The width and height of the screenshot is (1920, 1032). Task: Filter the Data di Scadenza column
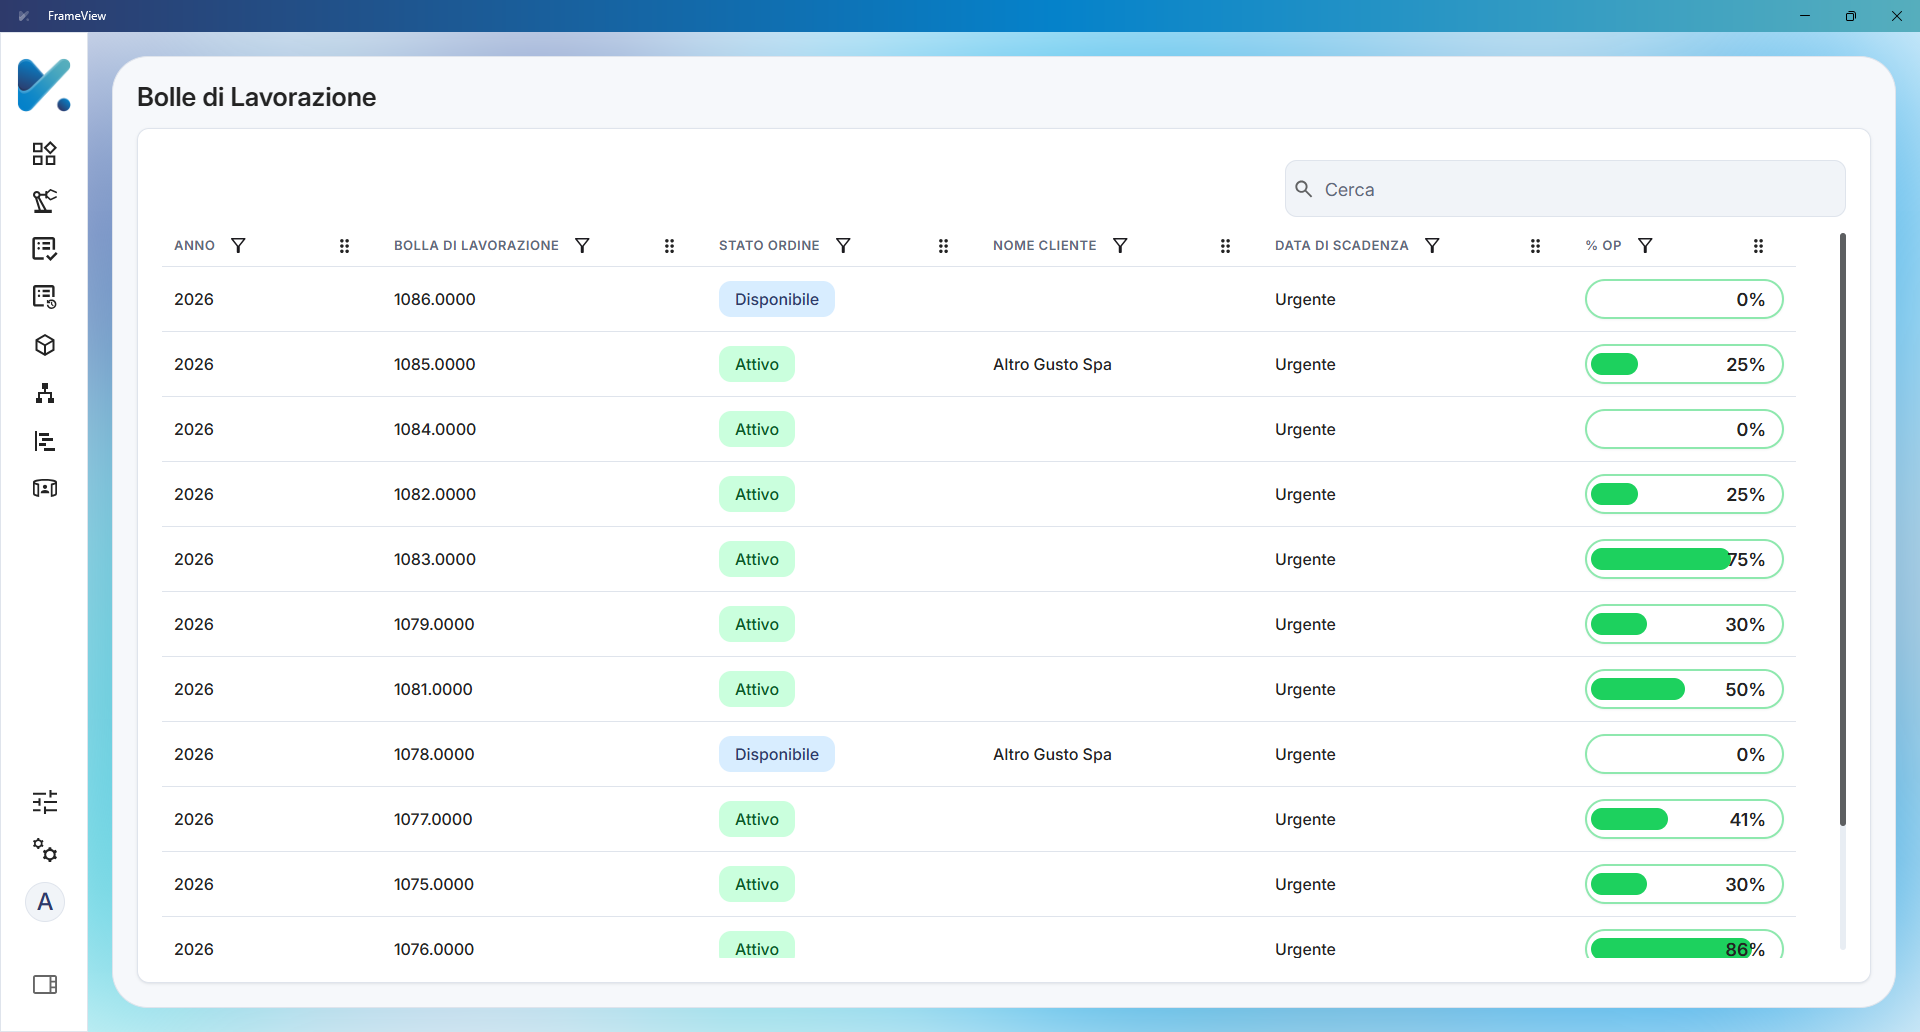(1432, 246)
